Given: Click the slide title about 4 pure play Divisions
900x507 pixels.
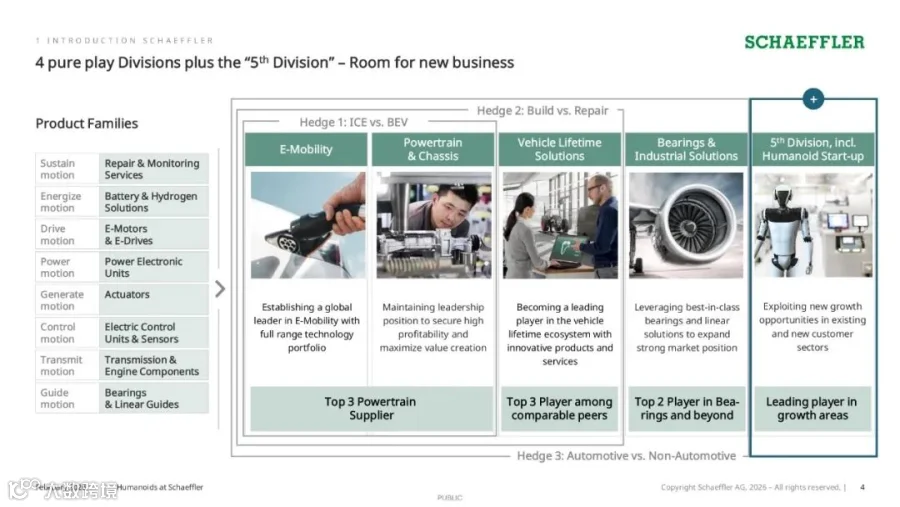Looking at the screenshot, I should 274,63.
